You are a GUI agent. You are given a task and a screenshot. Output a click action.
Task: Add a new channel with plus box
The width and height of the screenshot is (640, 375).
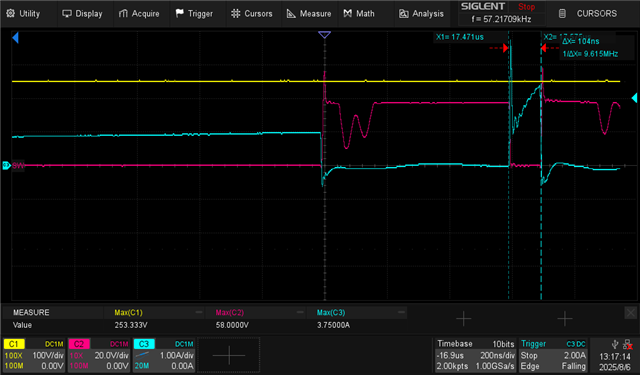(x=229, y=355)
